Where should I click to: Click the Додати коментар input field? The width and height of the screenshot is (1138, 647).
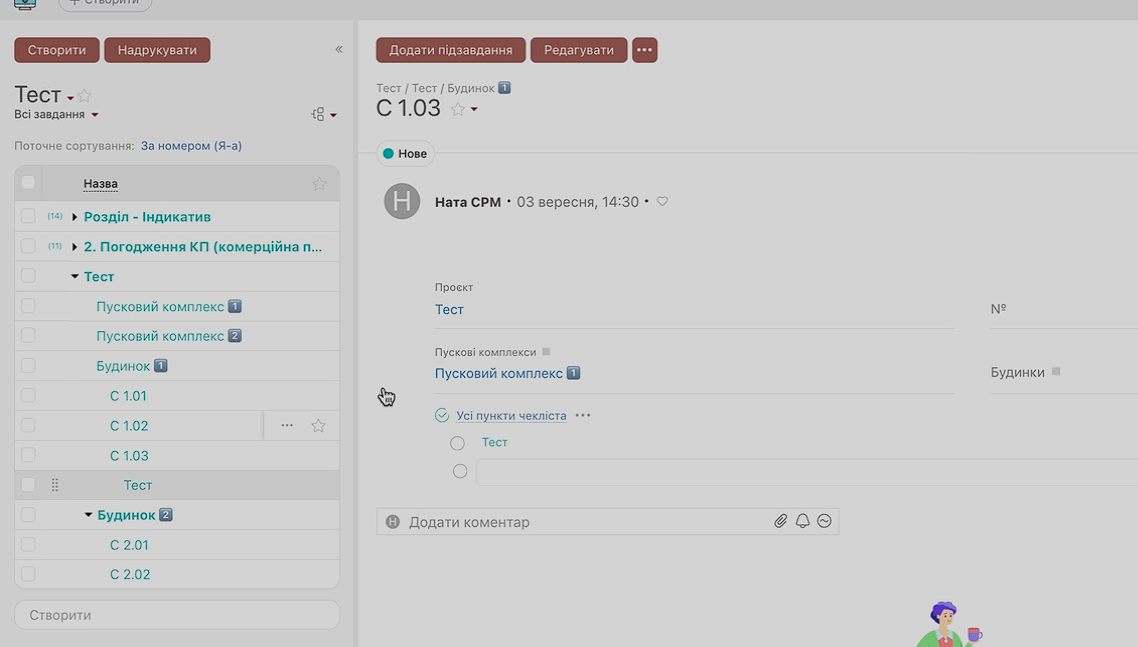pos(580,522)
